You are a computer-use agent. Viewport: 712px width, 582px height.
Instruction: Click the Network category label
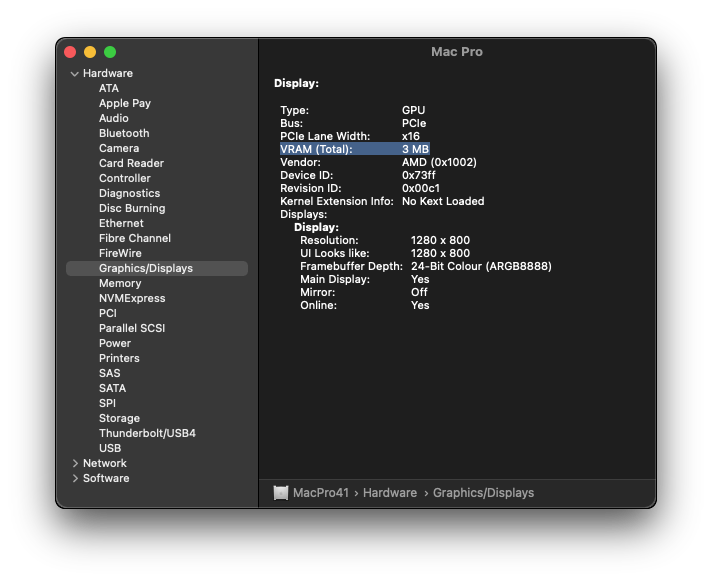[x=105, y=463]
